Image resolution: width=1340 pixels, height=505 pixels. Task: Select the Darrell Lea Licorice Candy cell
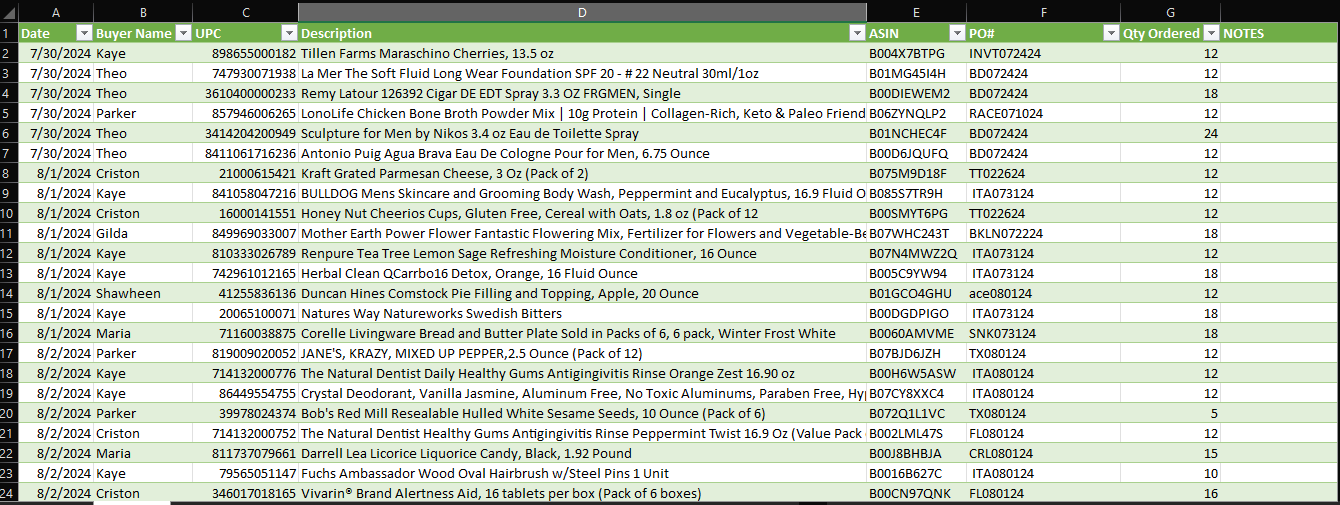[582, 453]
